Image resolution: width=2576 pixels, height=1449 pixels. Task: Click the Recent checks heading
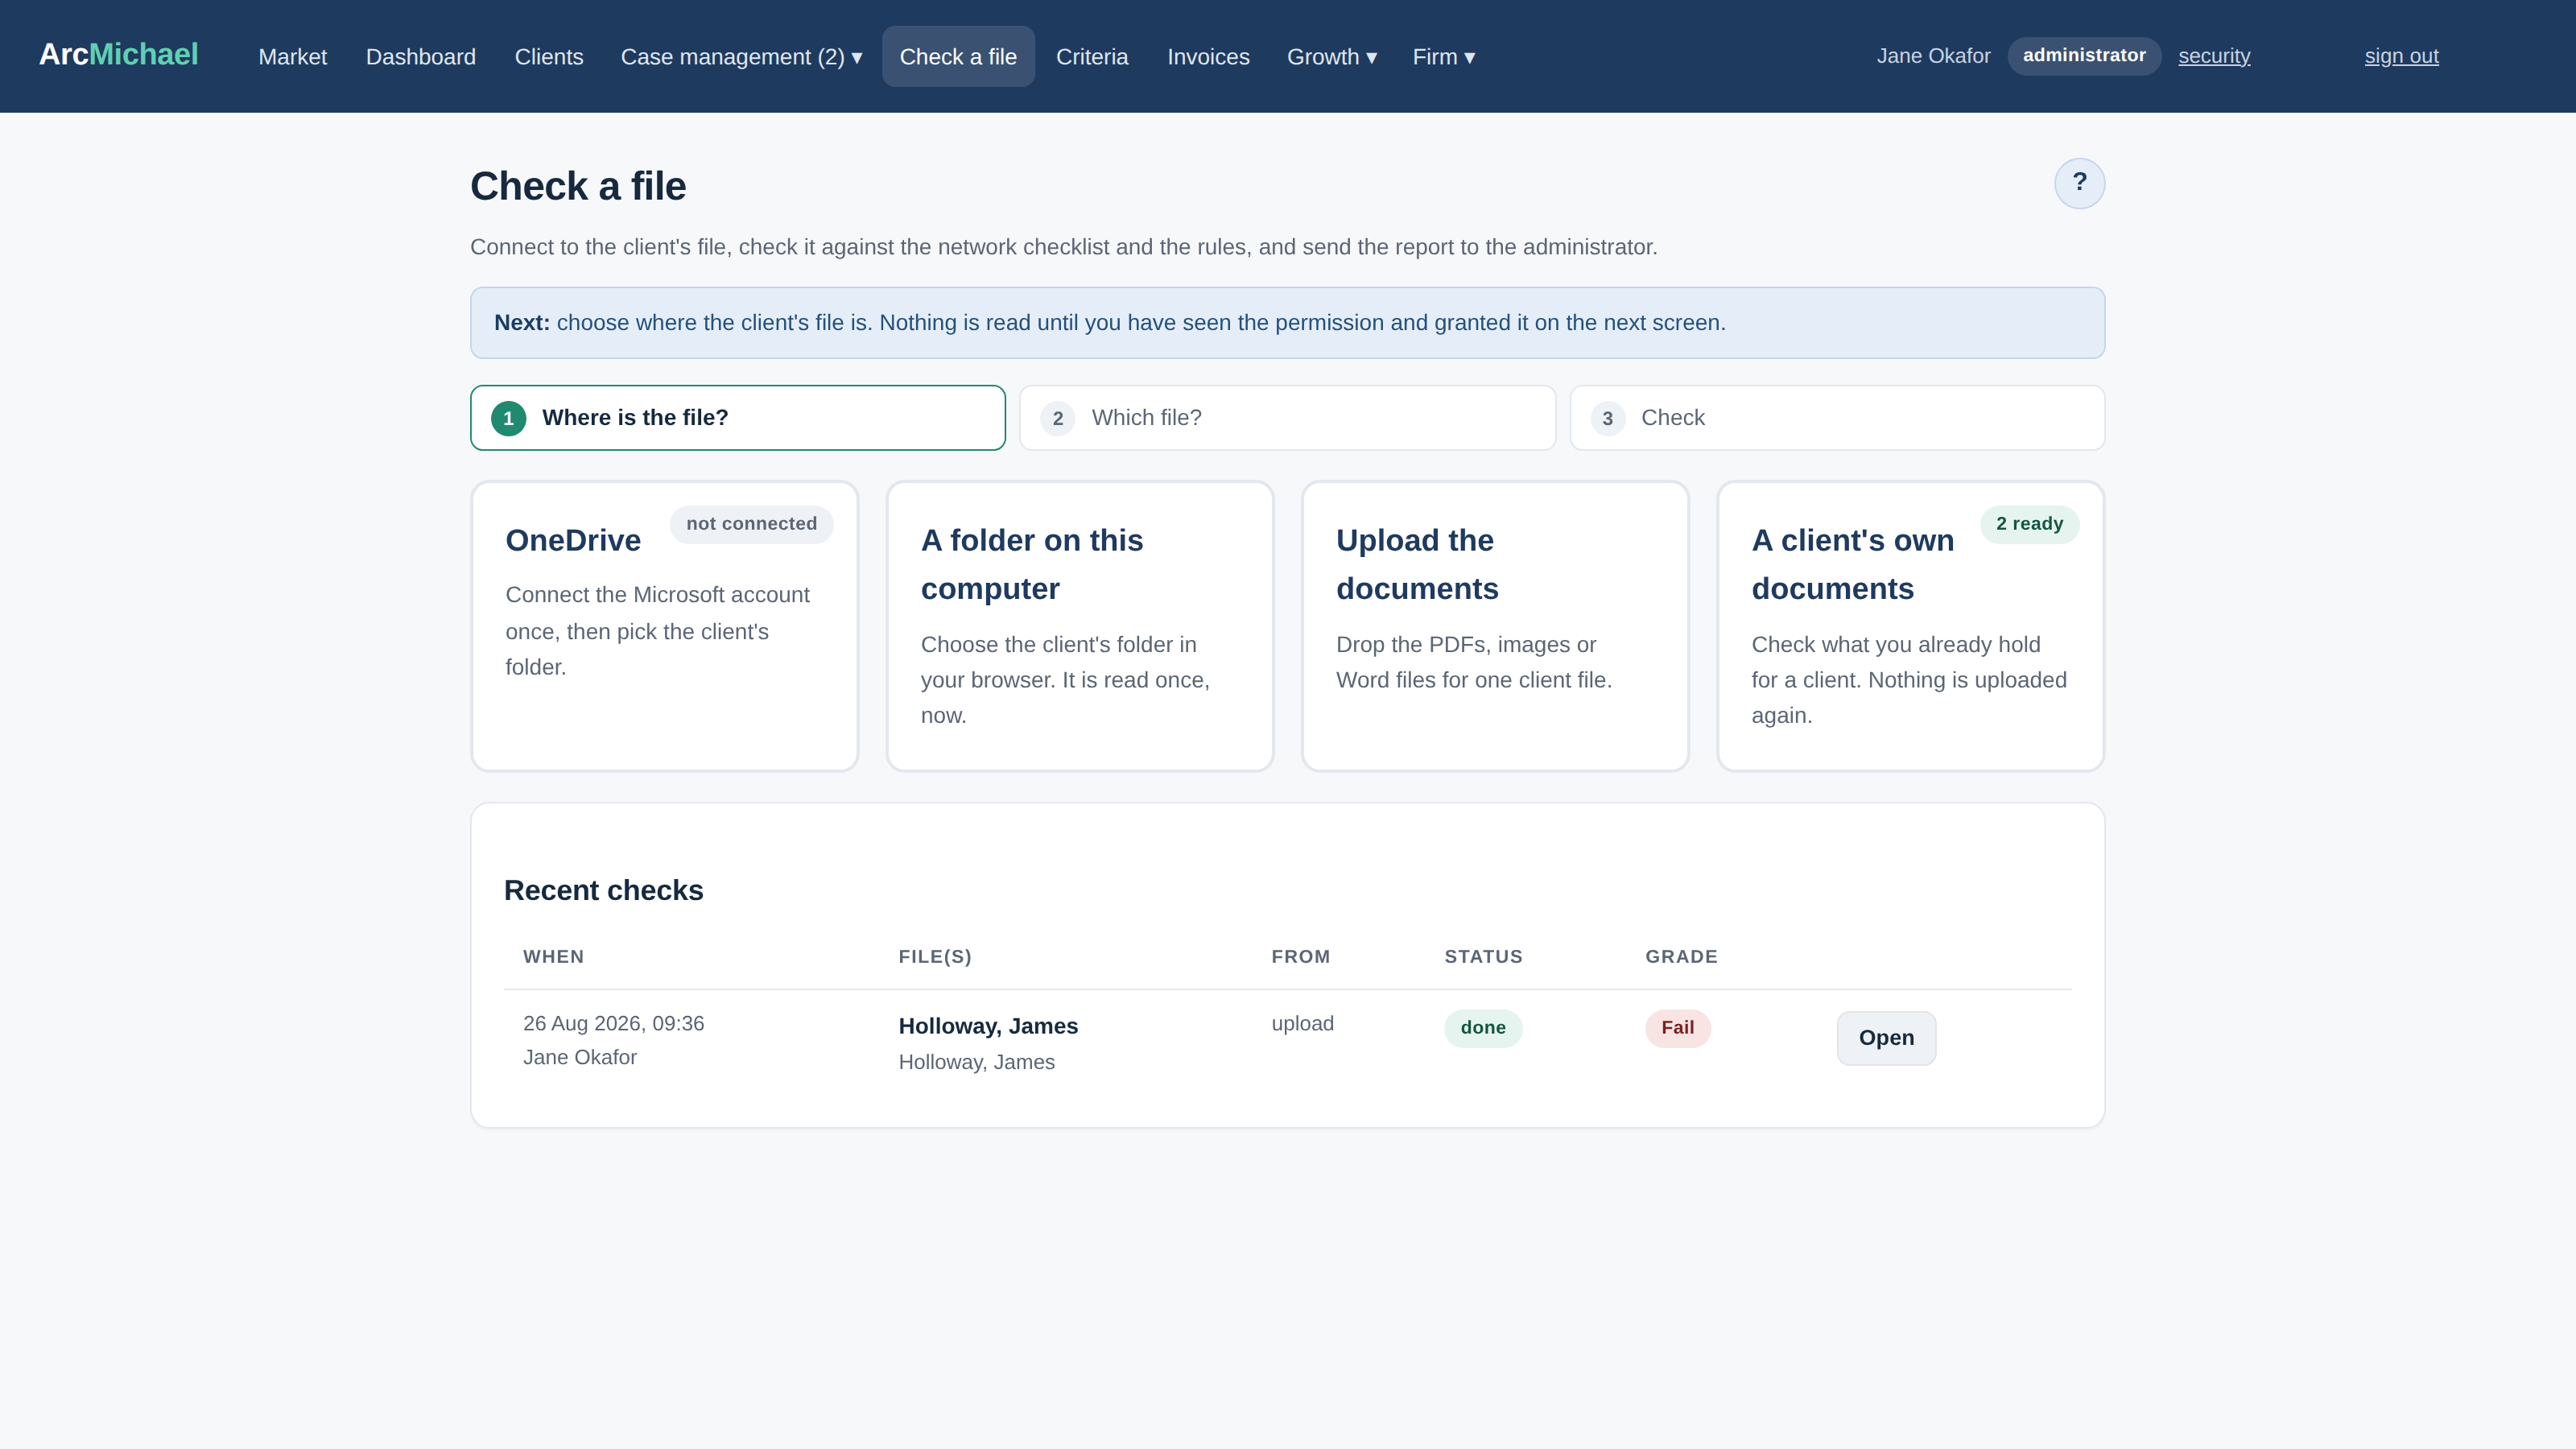point(603,890)
